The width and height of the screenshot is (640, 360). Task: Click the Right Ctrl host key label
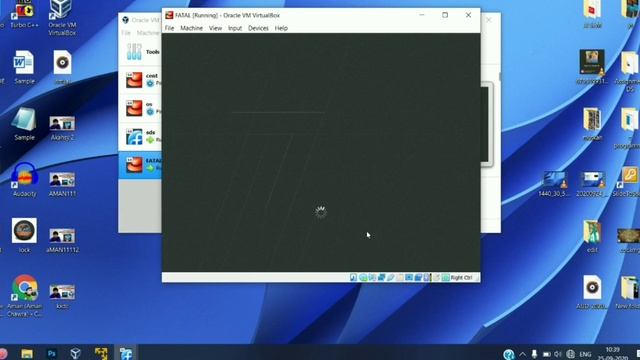(461, 278)
